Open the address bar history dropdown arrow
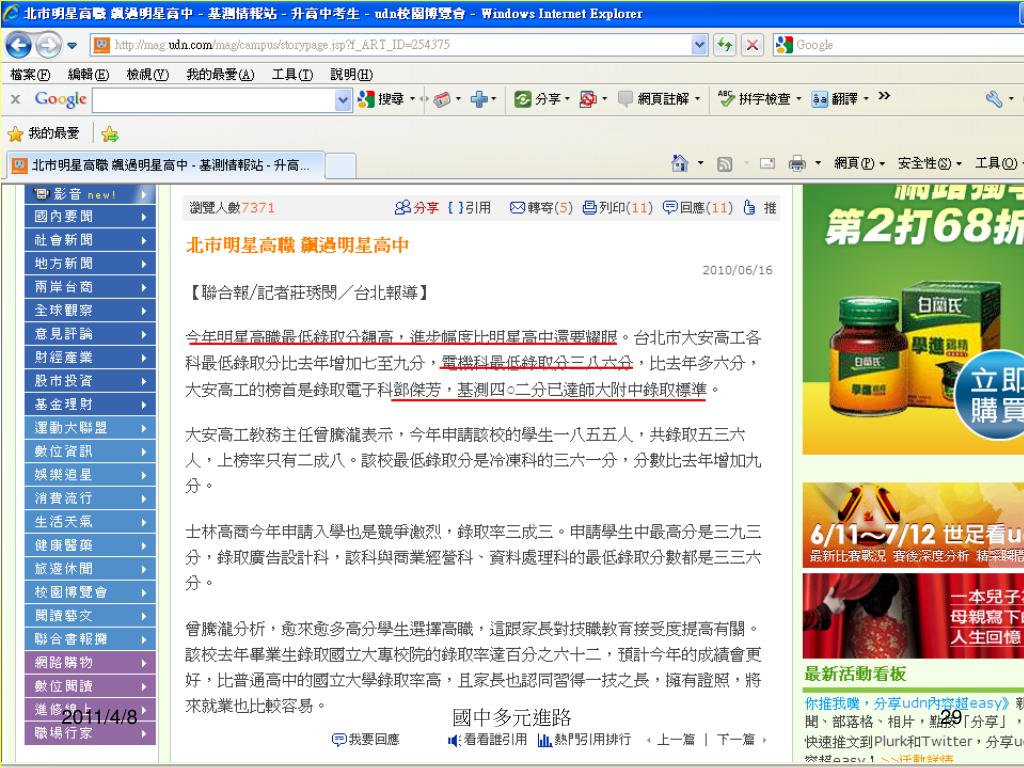1024x768 pixels. [699, 45]
